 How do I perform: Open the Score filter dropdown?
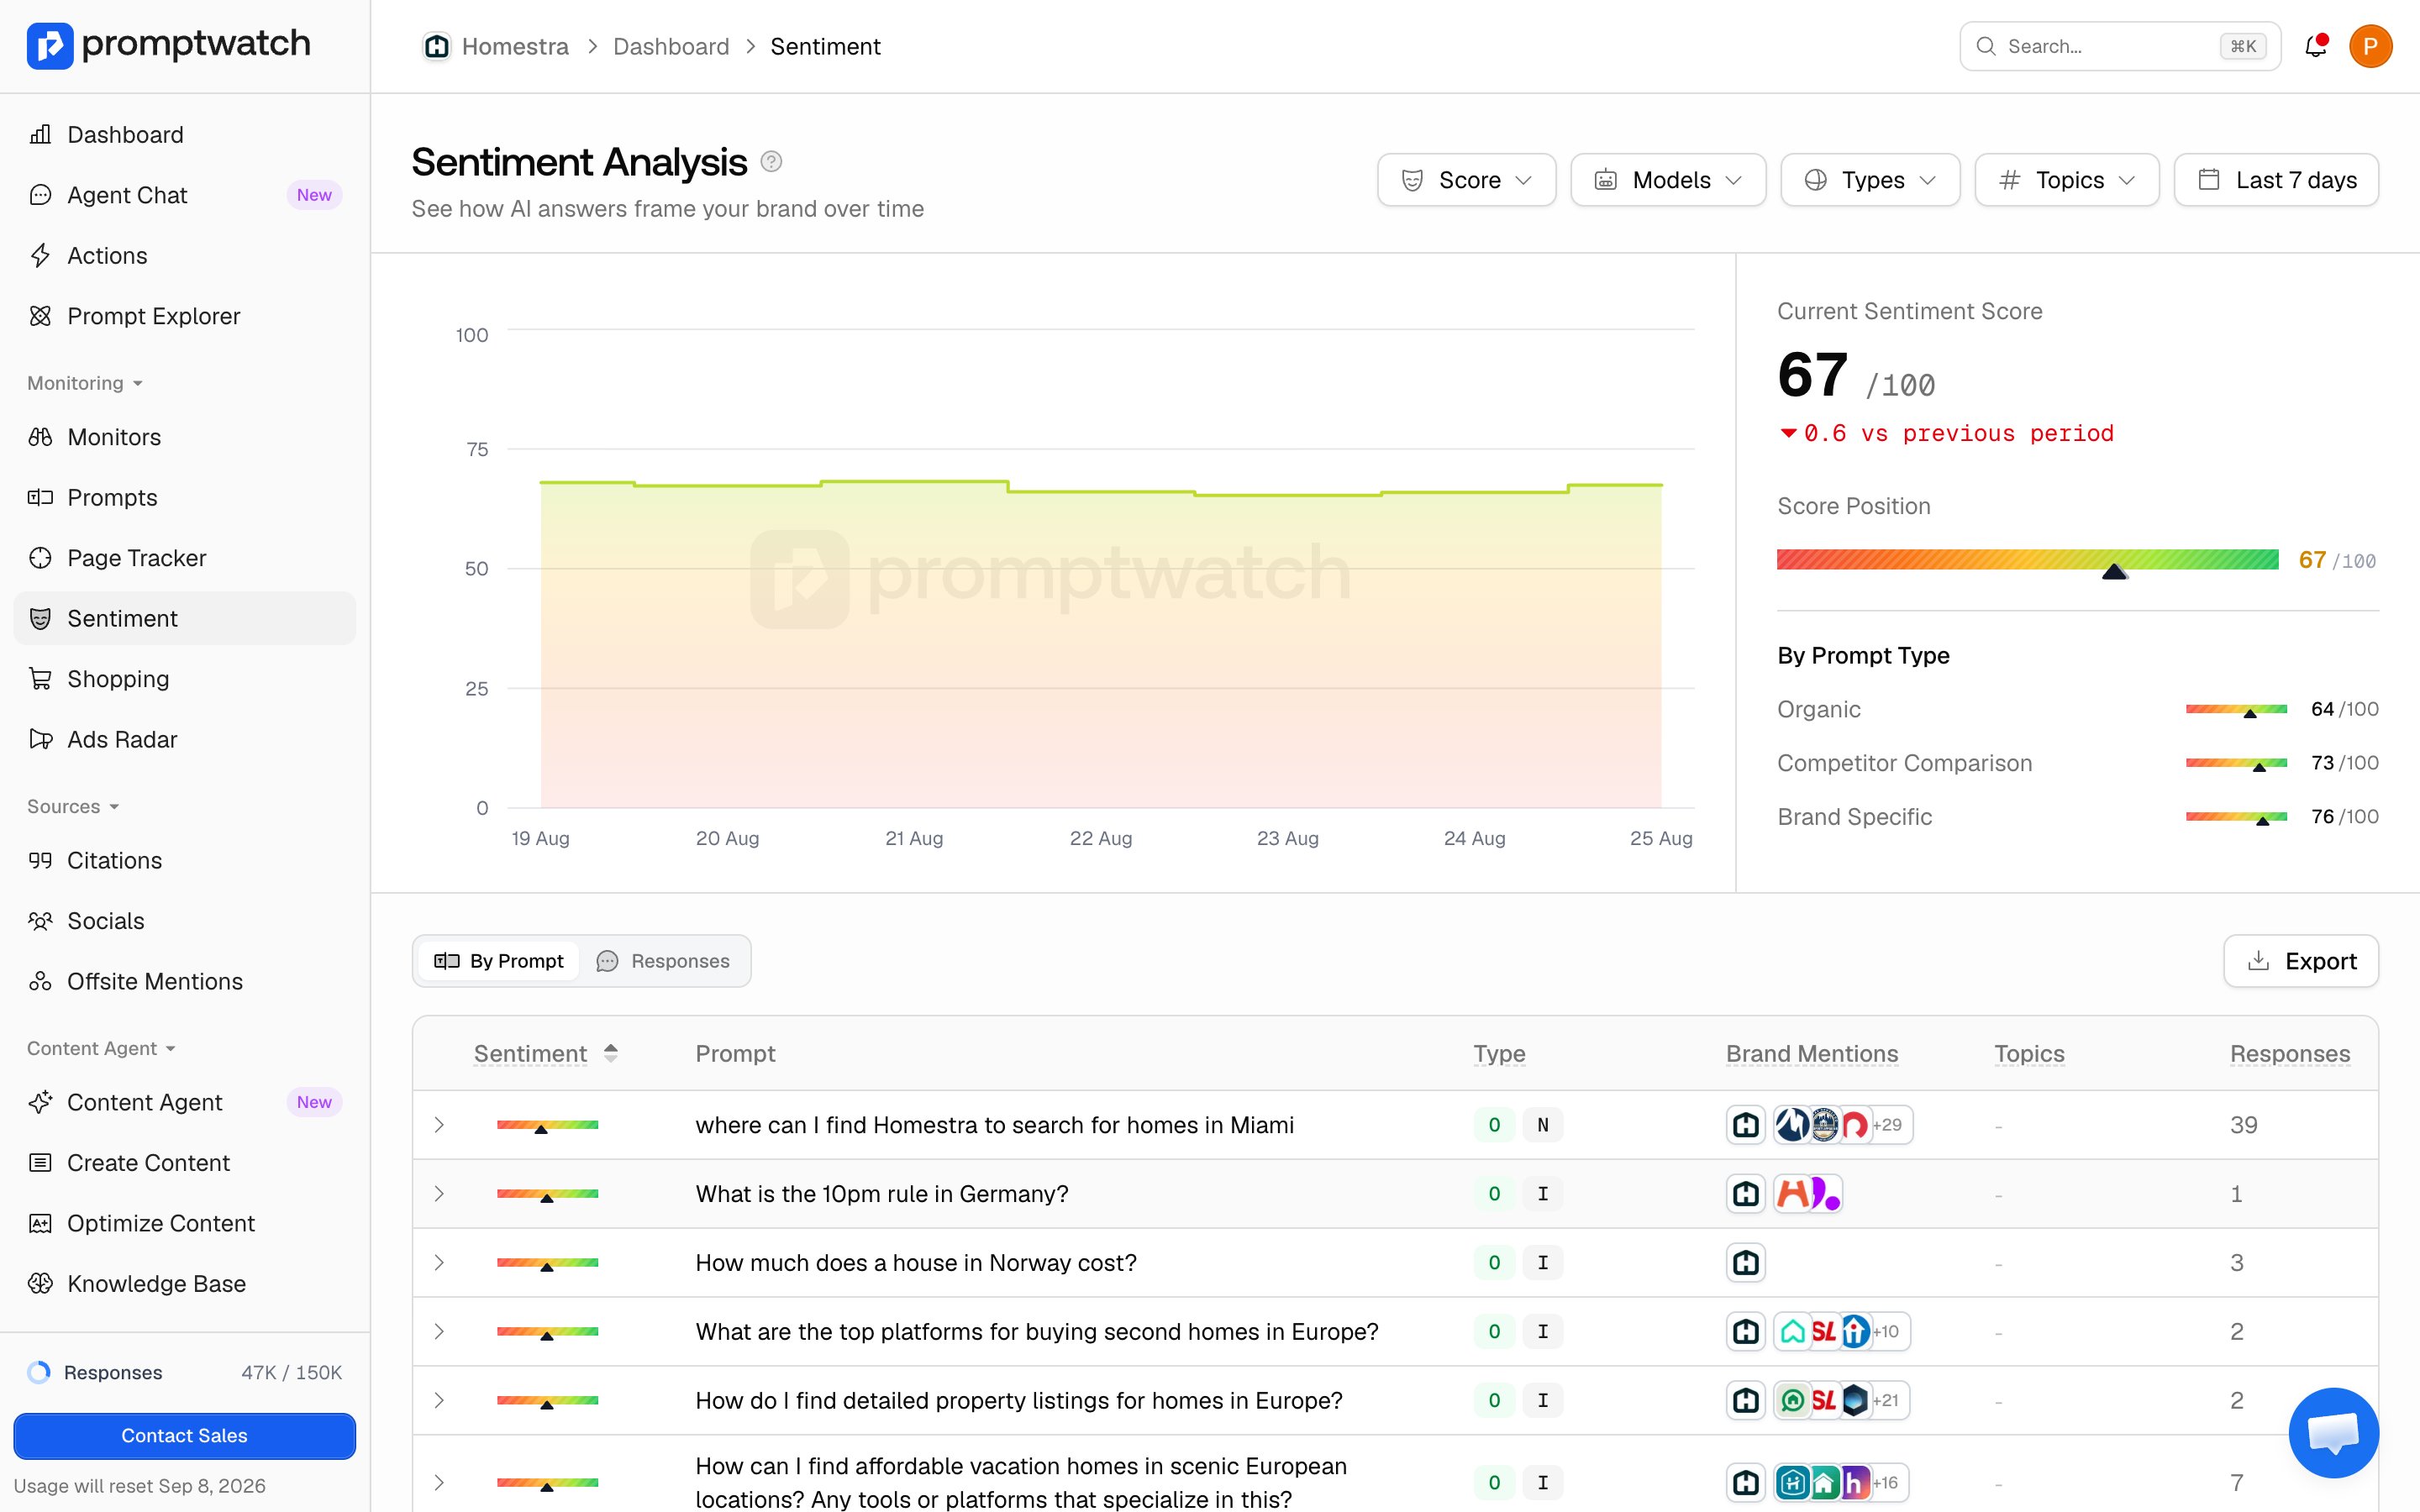[1466, 180]
